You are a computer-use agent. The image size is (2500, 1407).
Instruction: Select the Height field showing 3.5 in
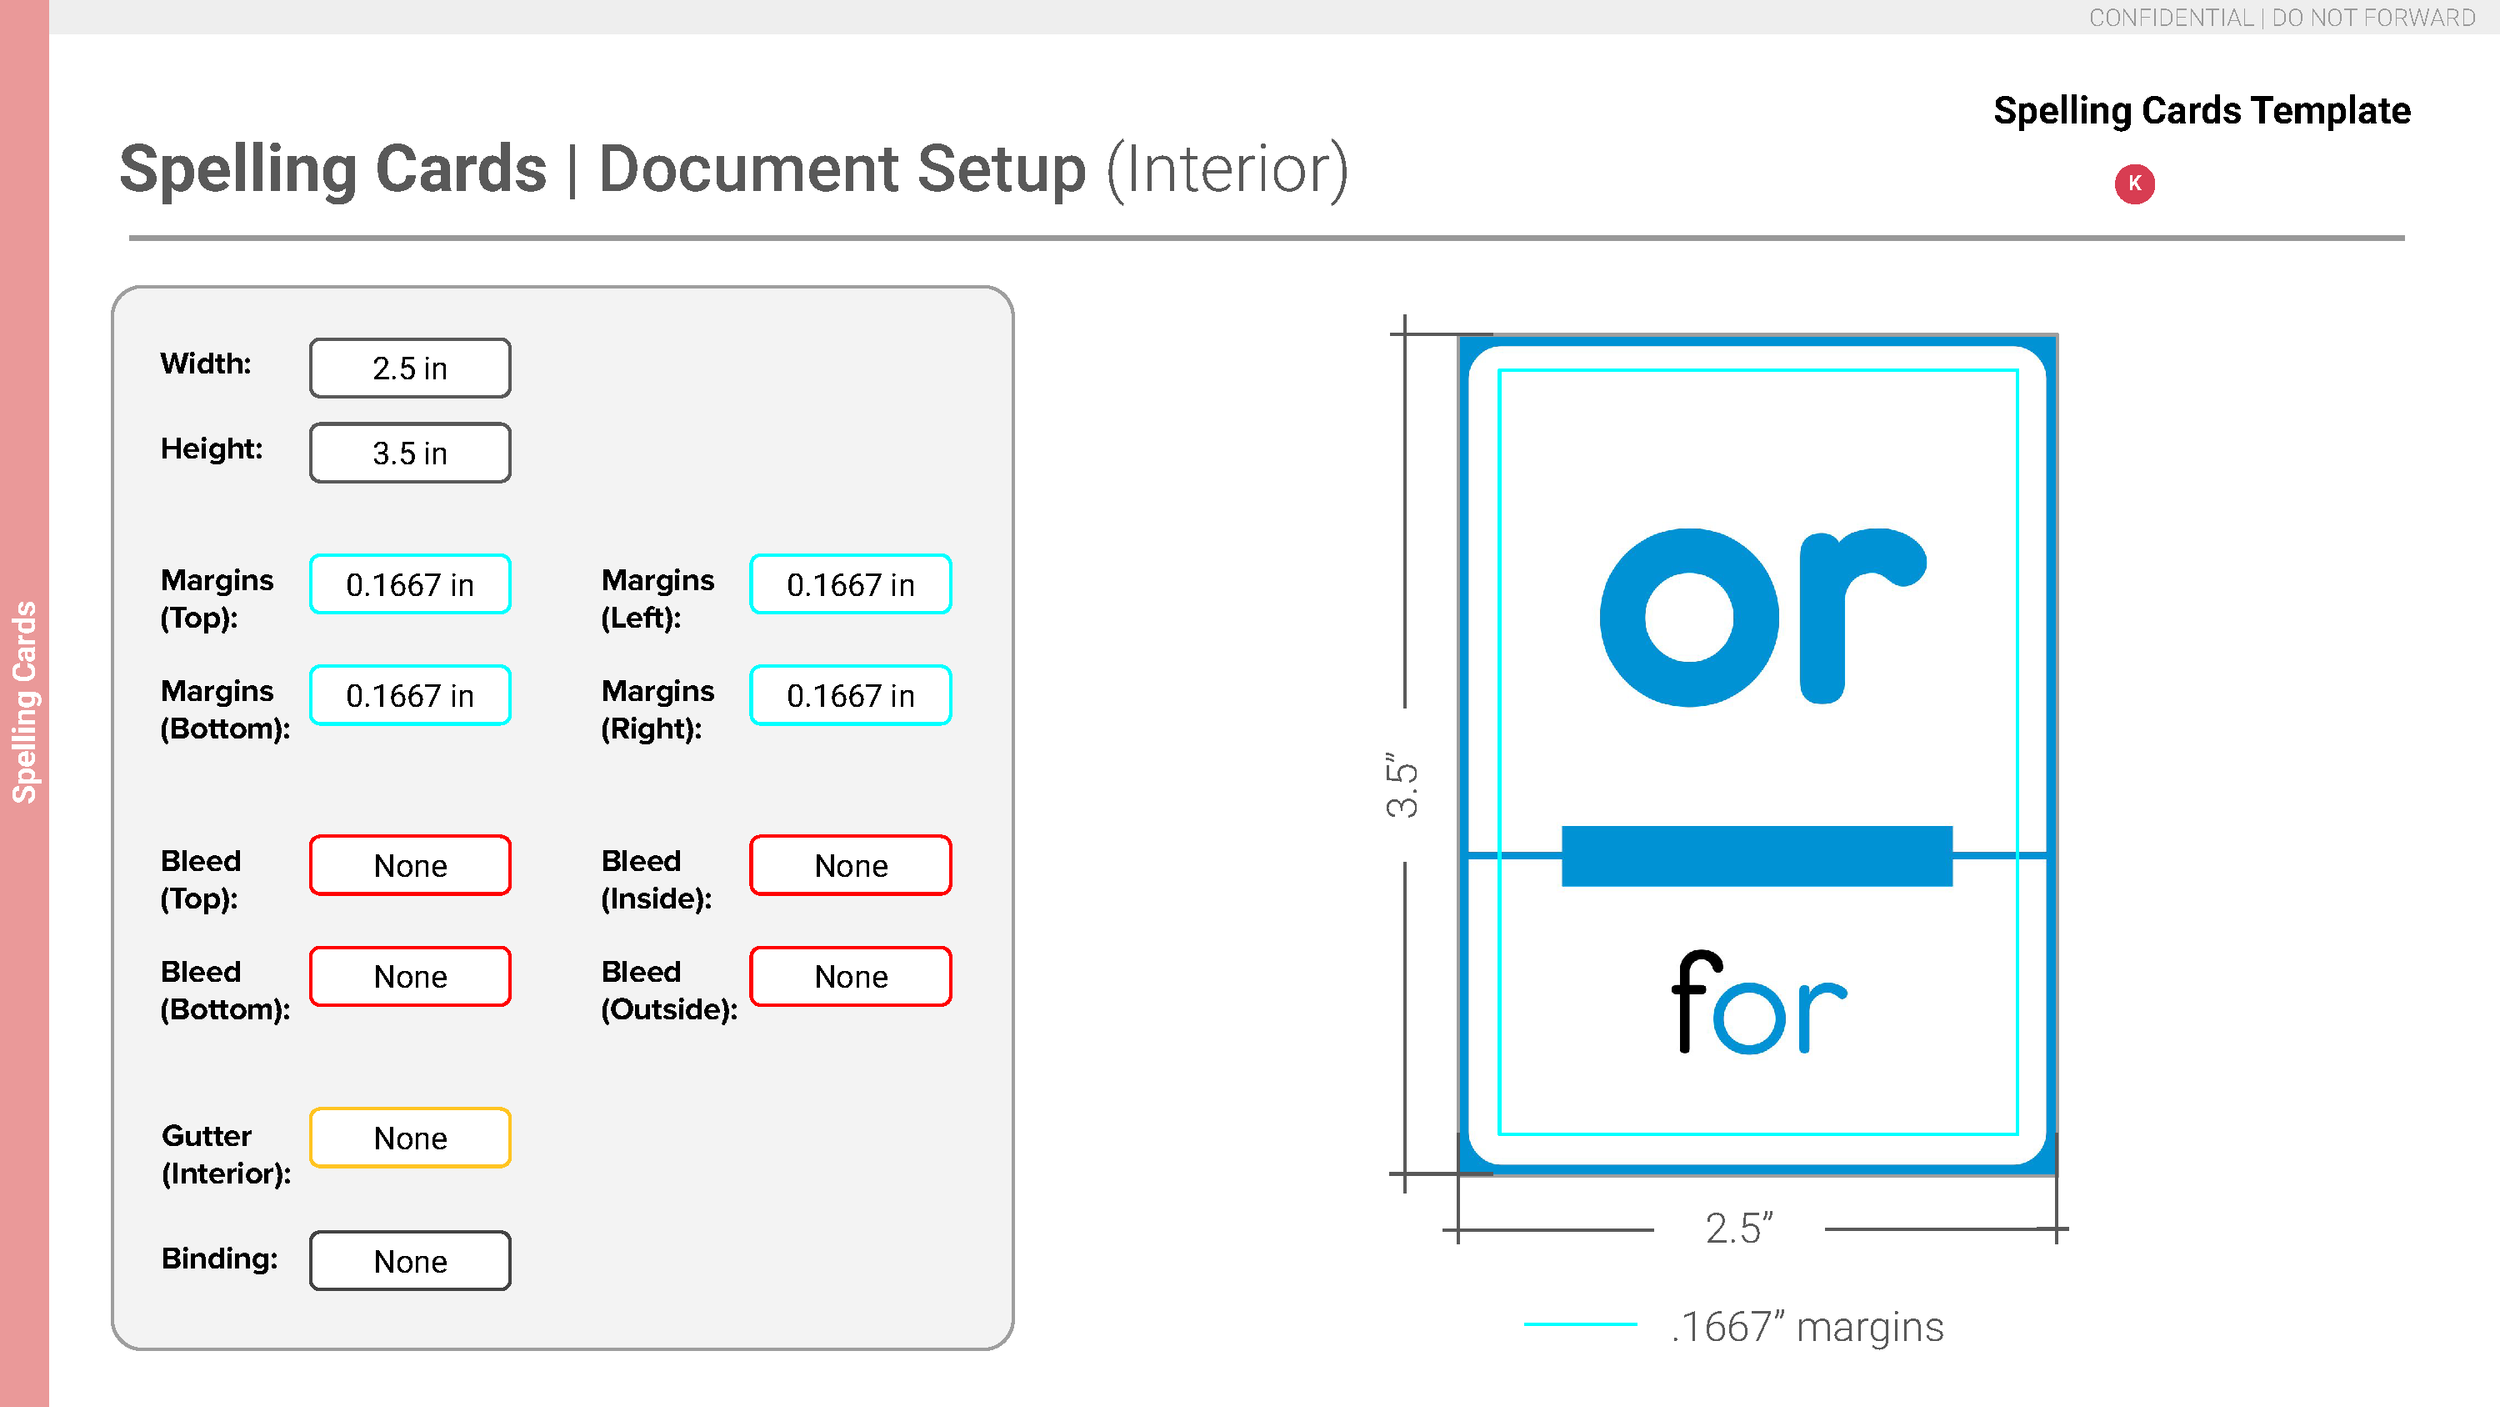[410, 453]
